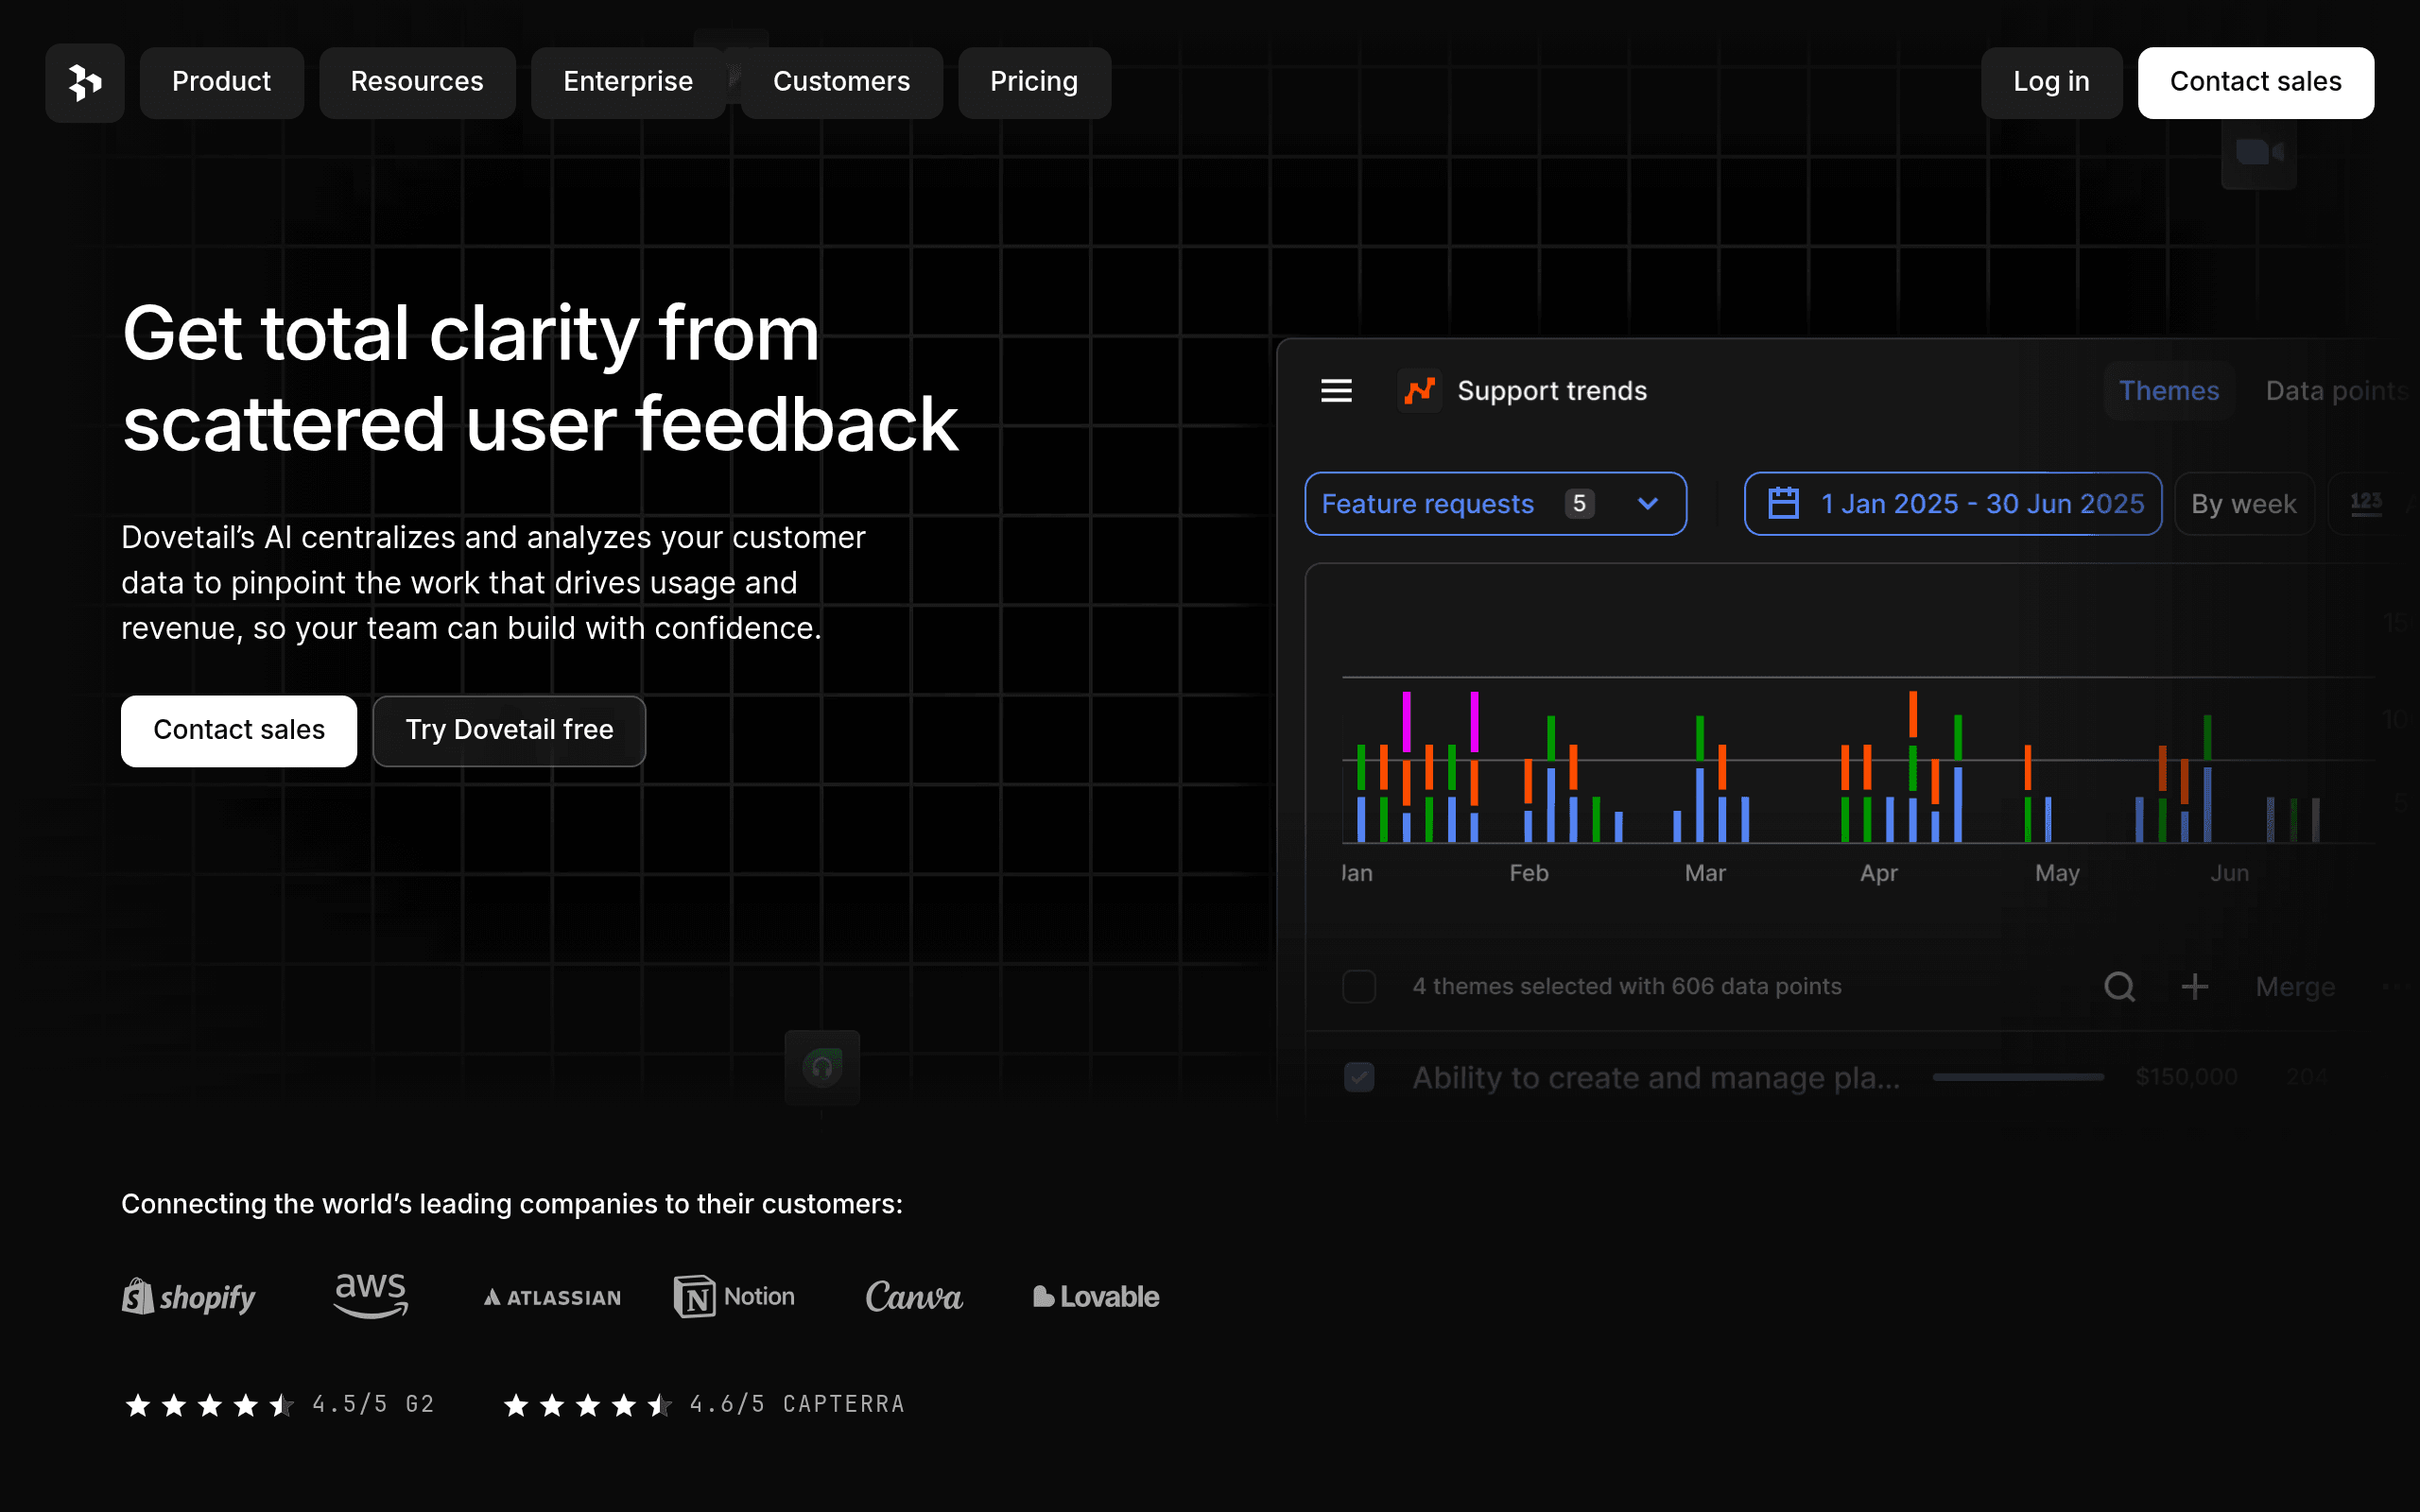Go to the Customers page
This screenshot has width=2420, height=1512.
pos(841,82)
